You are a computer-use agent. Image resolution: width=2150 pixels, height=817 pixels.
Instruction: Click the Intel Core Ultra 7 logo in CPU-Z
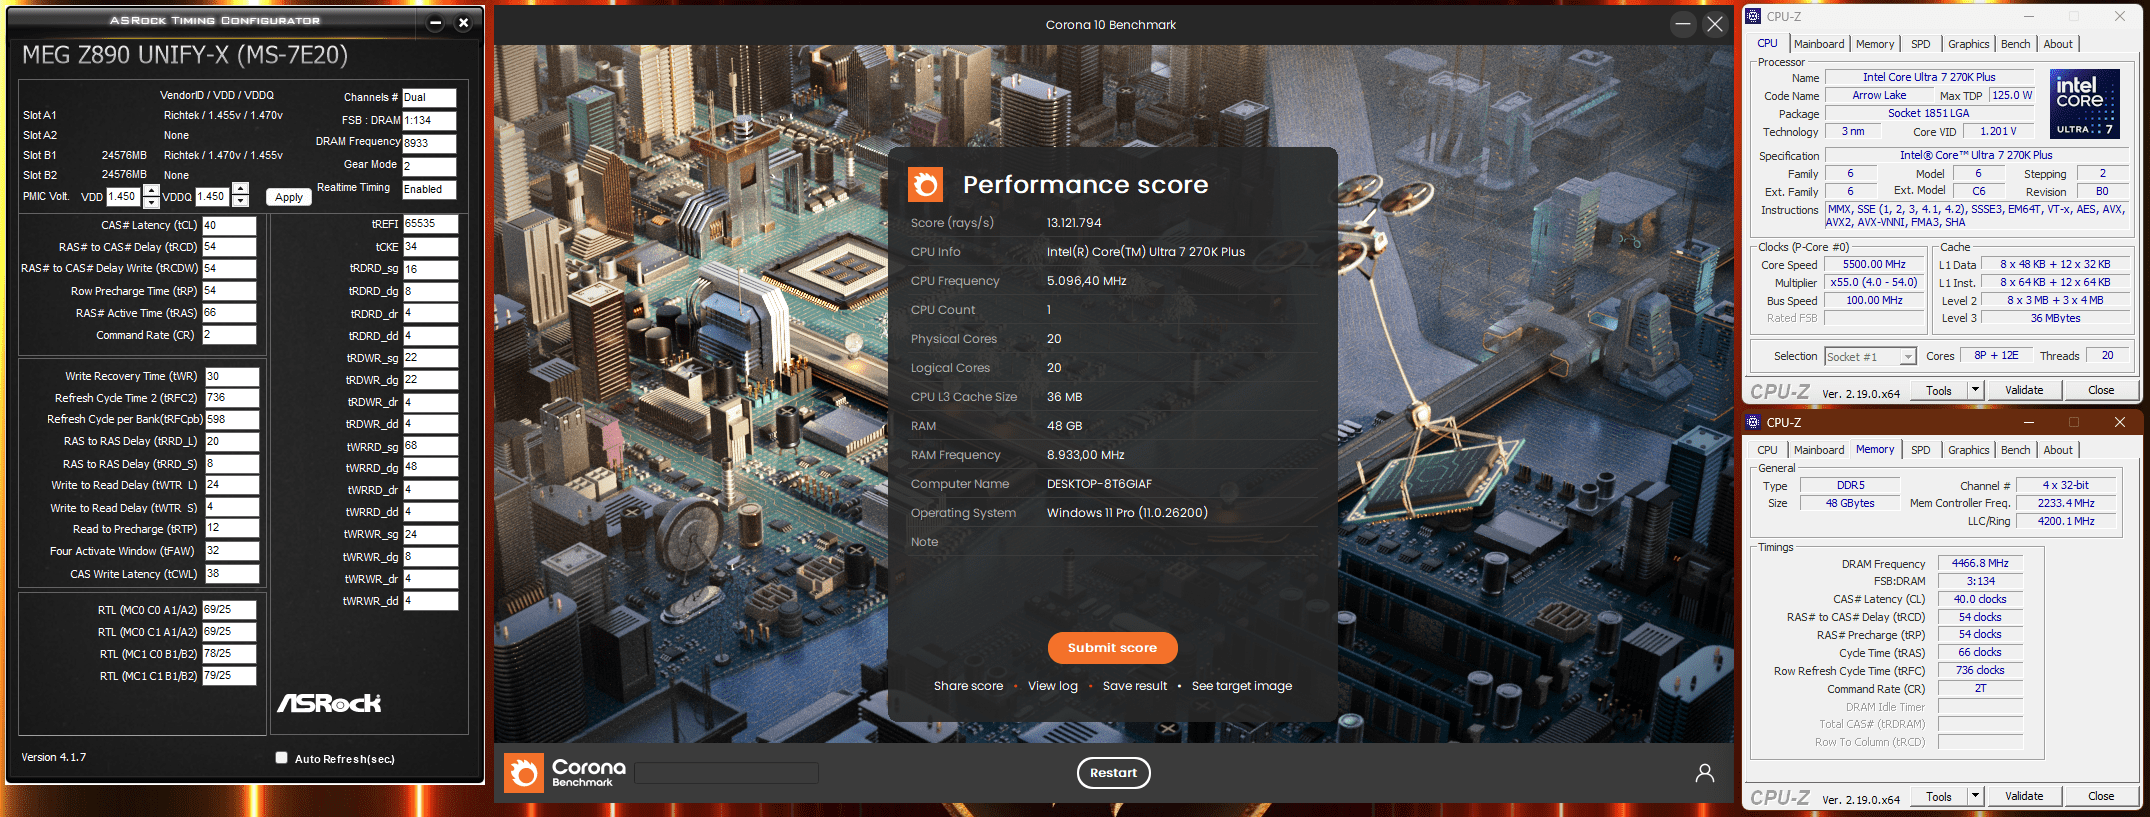click(2084, 103)
